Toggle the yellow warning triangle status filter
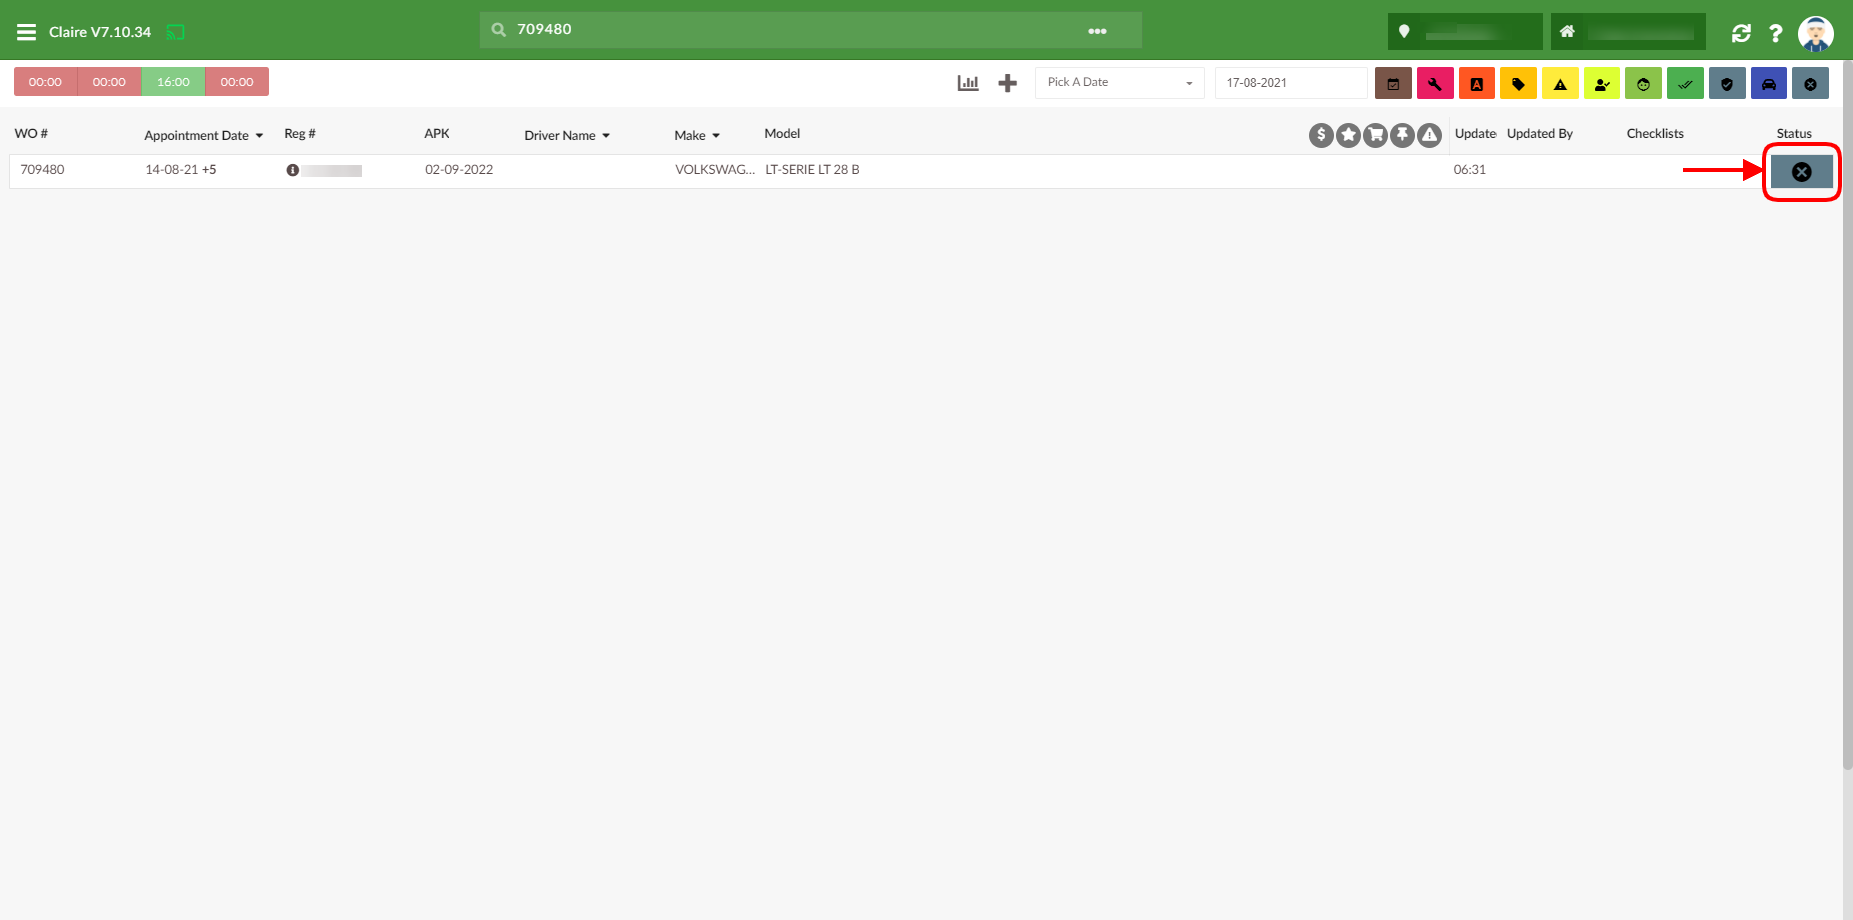This screenshot has width=1853, height=920. click(1560, 83)
